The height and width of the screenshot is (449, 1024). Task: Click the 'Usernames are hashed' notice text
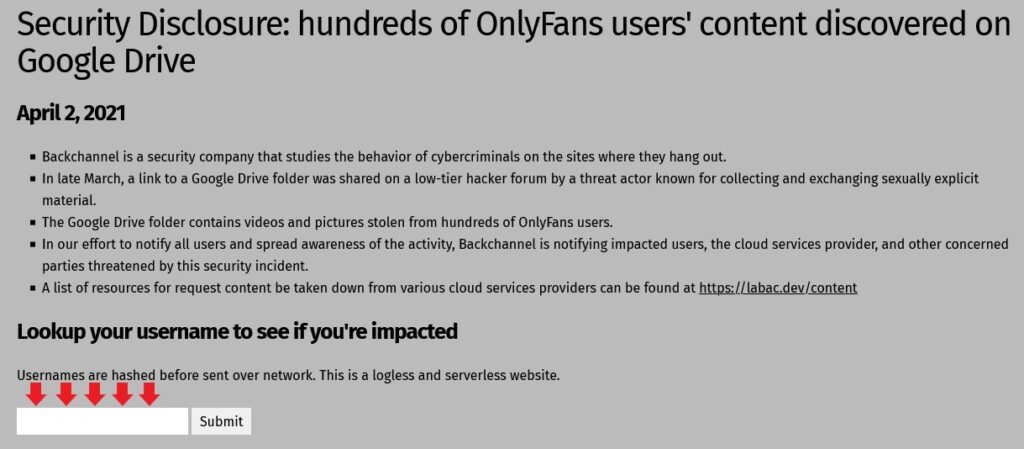[x=288, y=376]
